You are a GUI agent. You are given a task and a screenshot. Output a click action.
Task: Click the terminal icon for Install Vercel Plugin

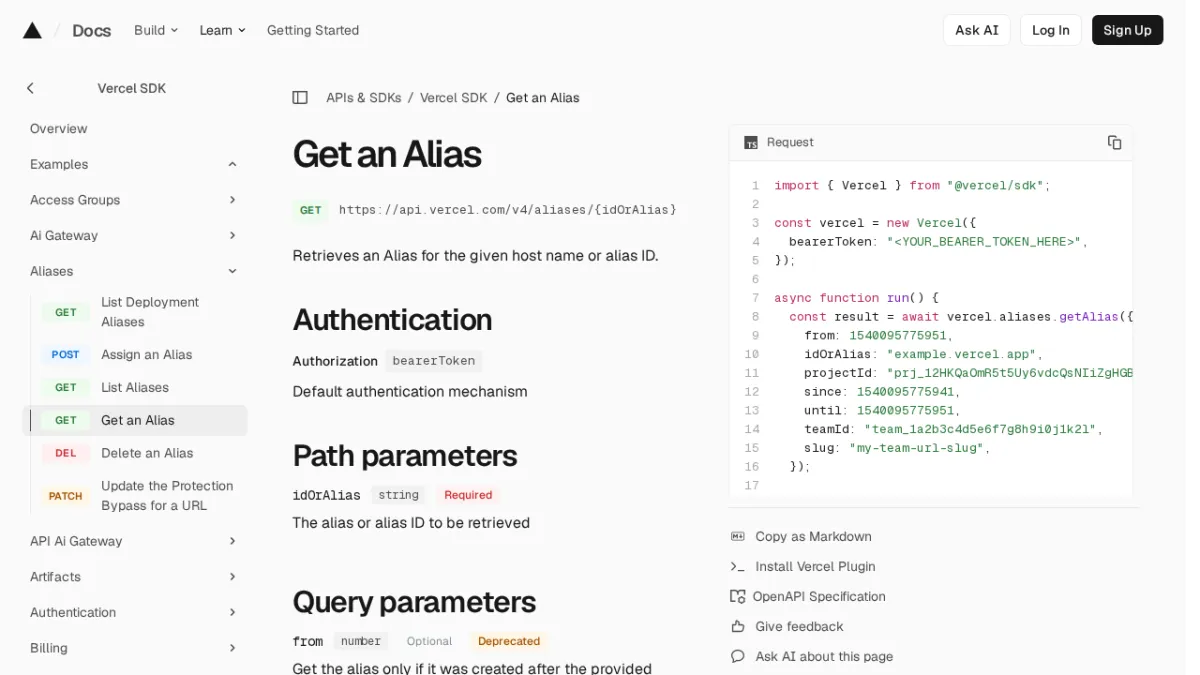(x=738, y=566)
